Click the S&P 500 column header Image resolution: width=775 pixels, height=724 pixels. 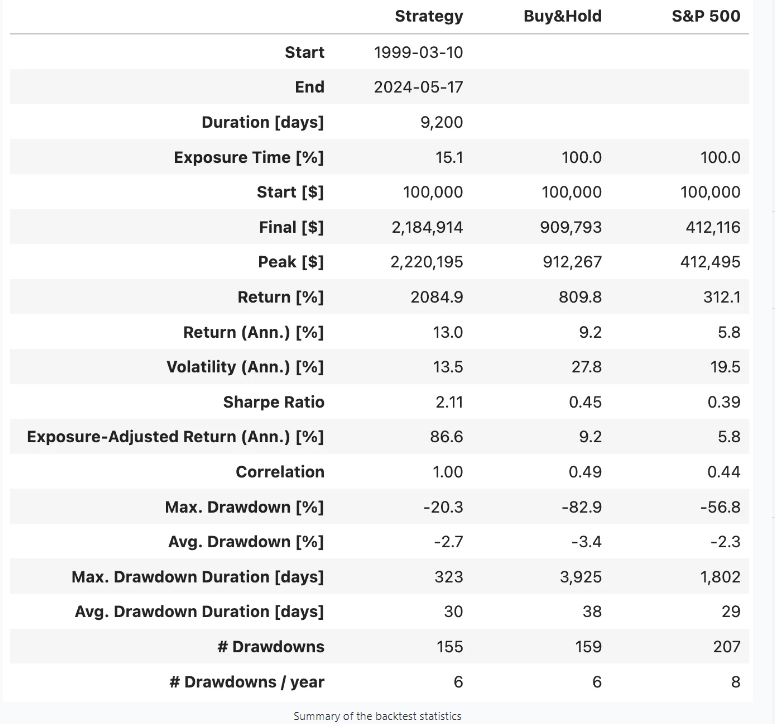[x=707, y=16]
